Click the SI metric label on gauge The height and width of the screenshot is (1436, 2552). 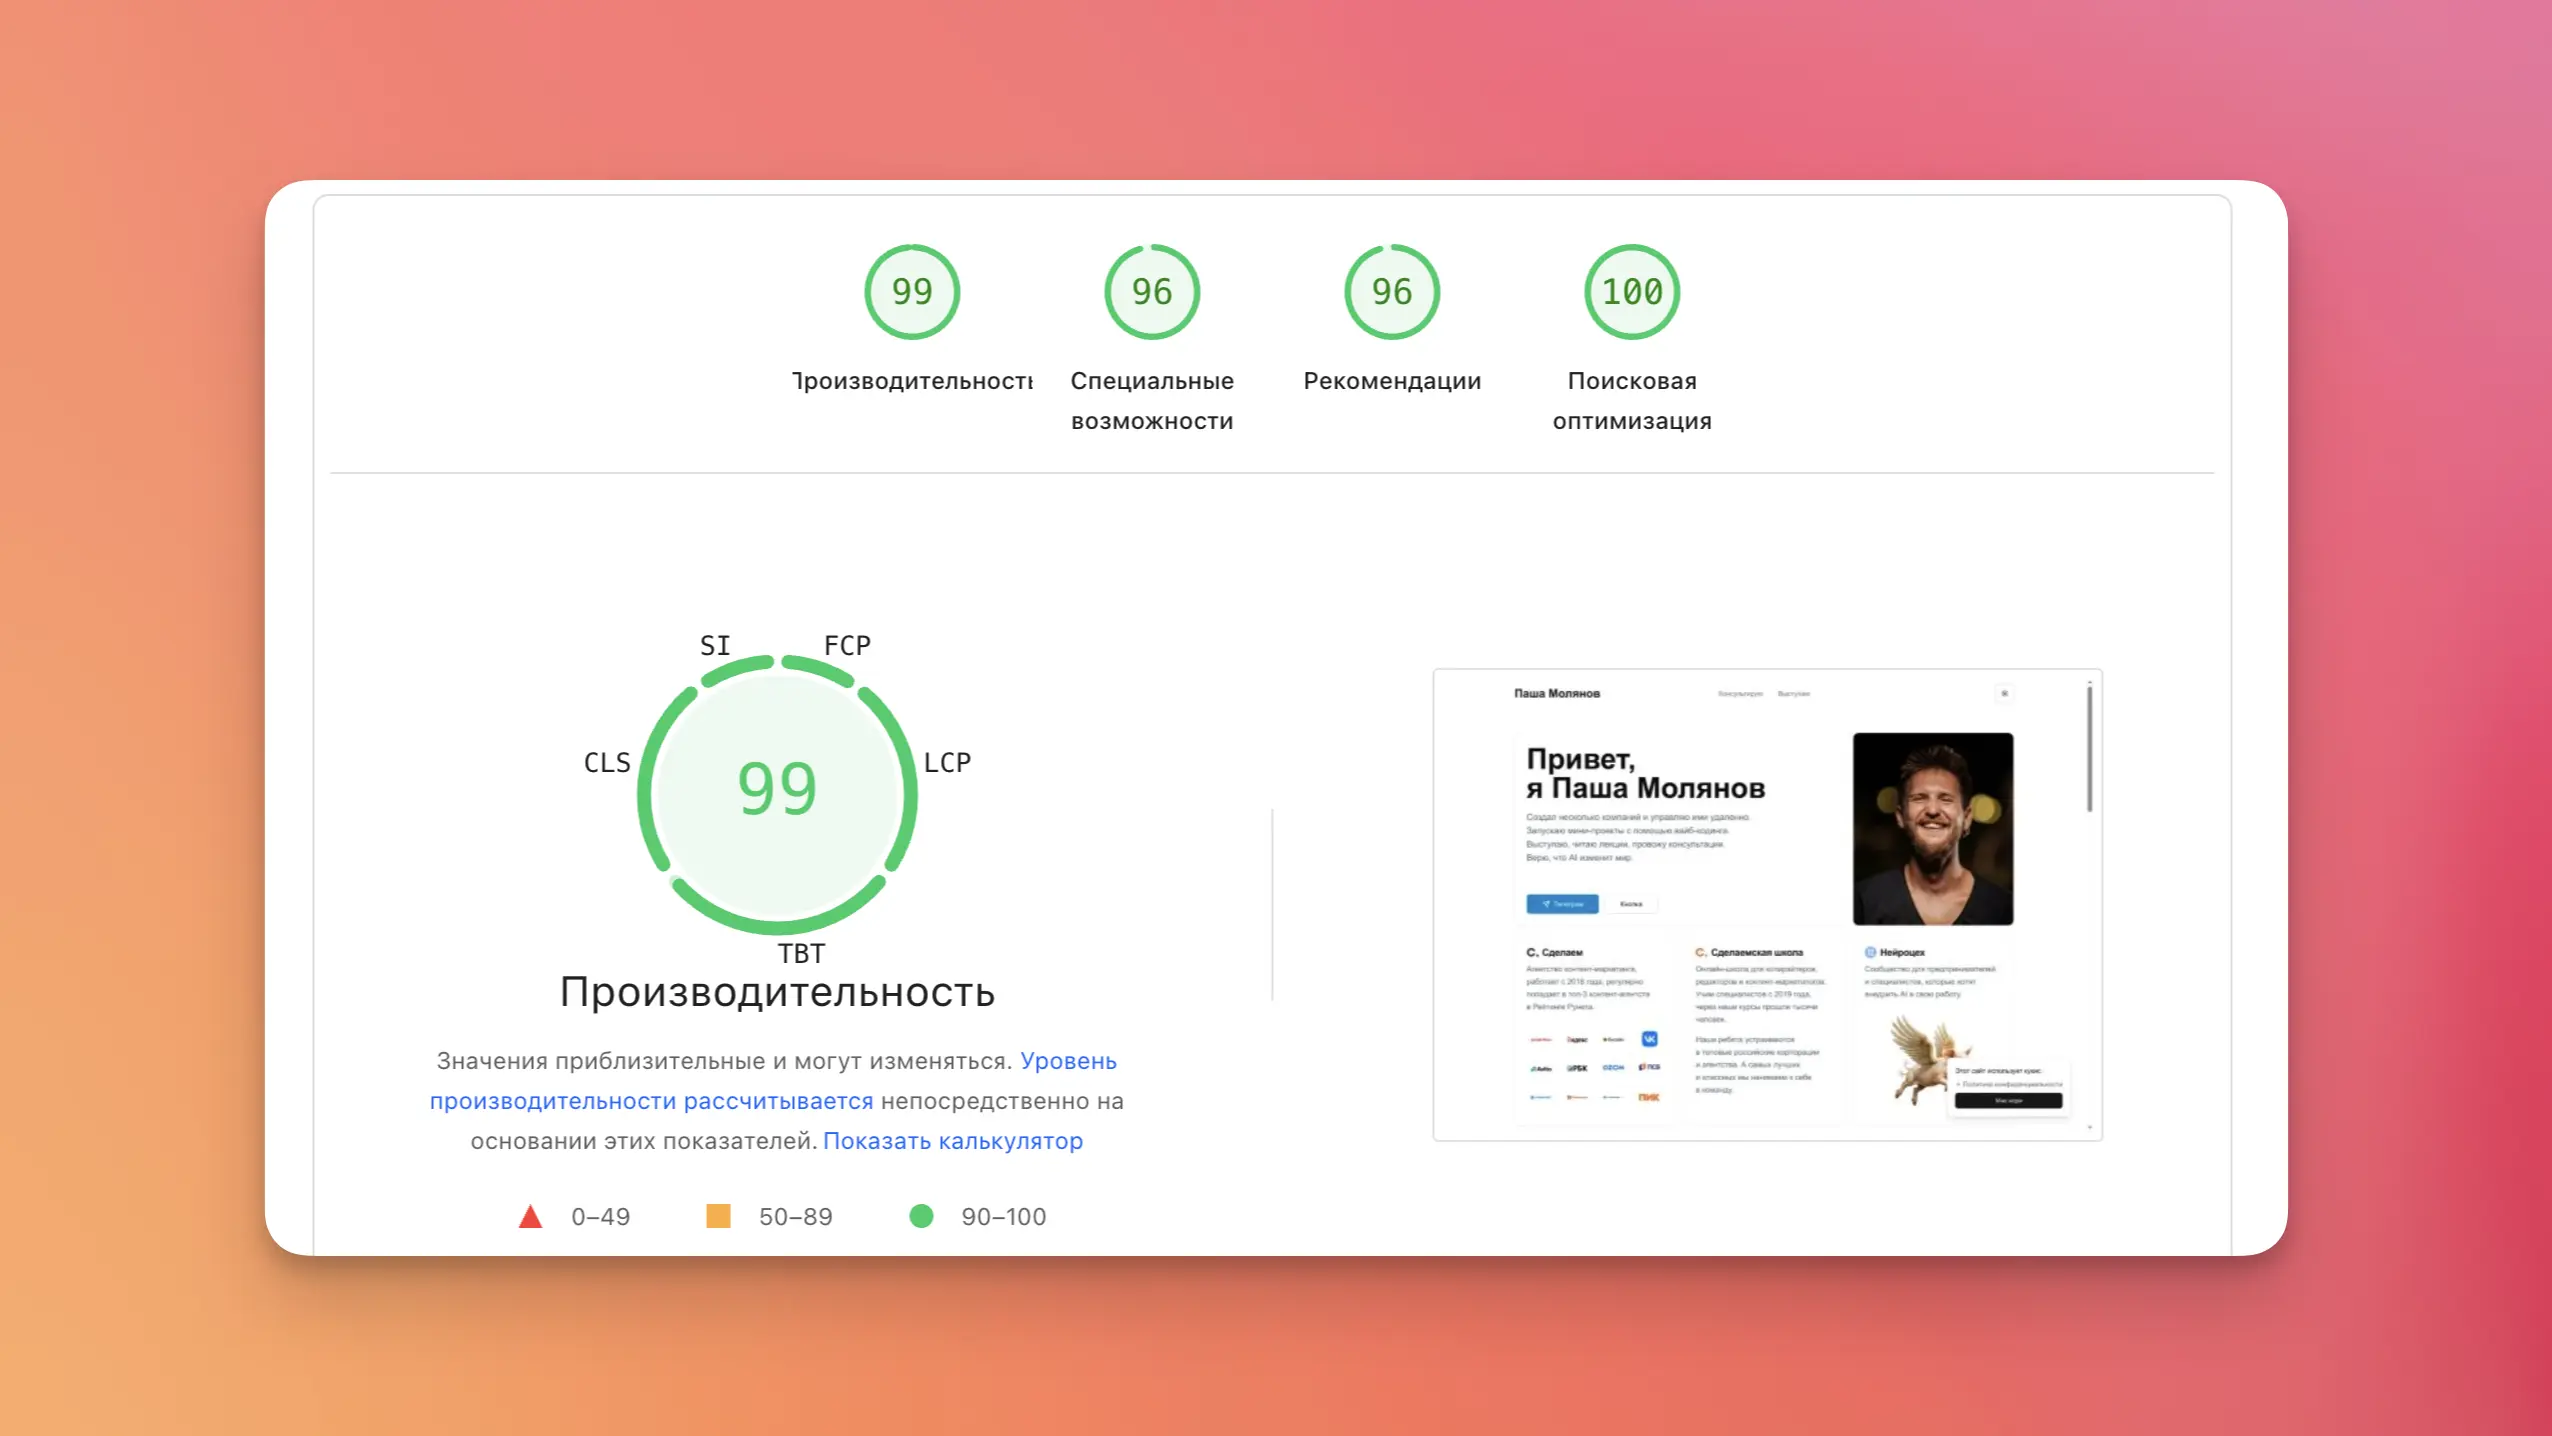click(715, 646)
